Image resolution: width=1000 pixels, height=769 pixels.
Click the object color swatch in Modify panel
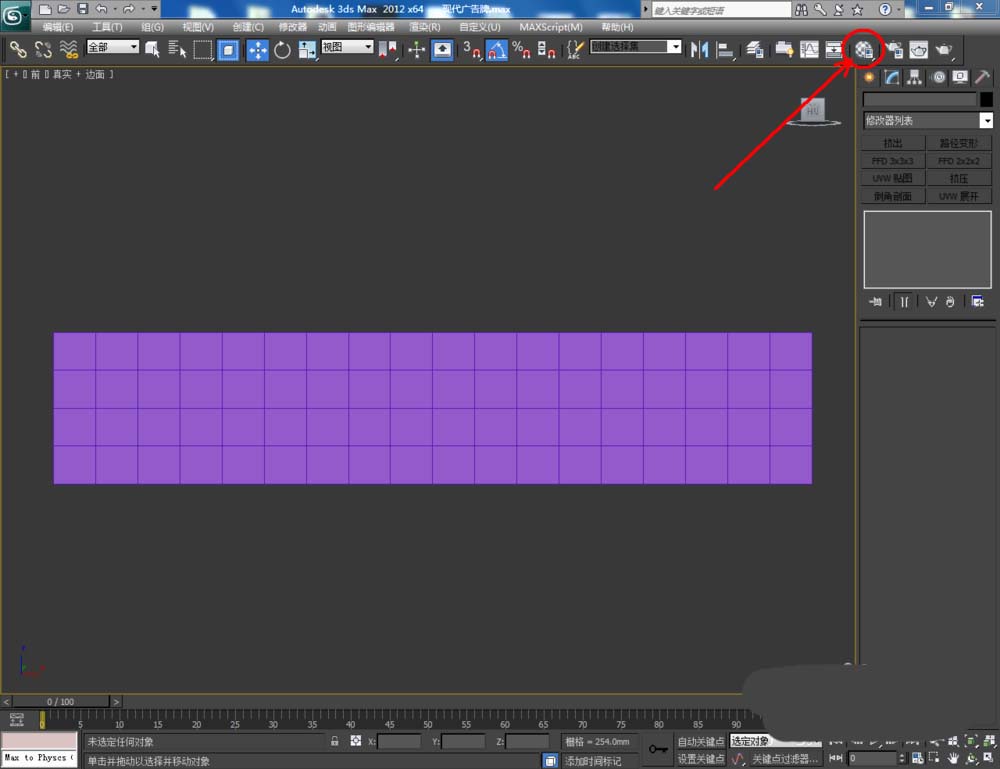(x=986, y=99)
